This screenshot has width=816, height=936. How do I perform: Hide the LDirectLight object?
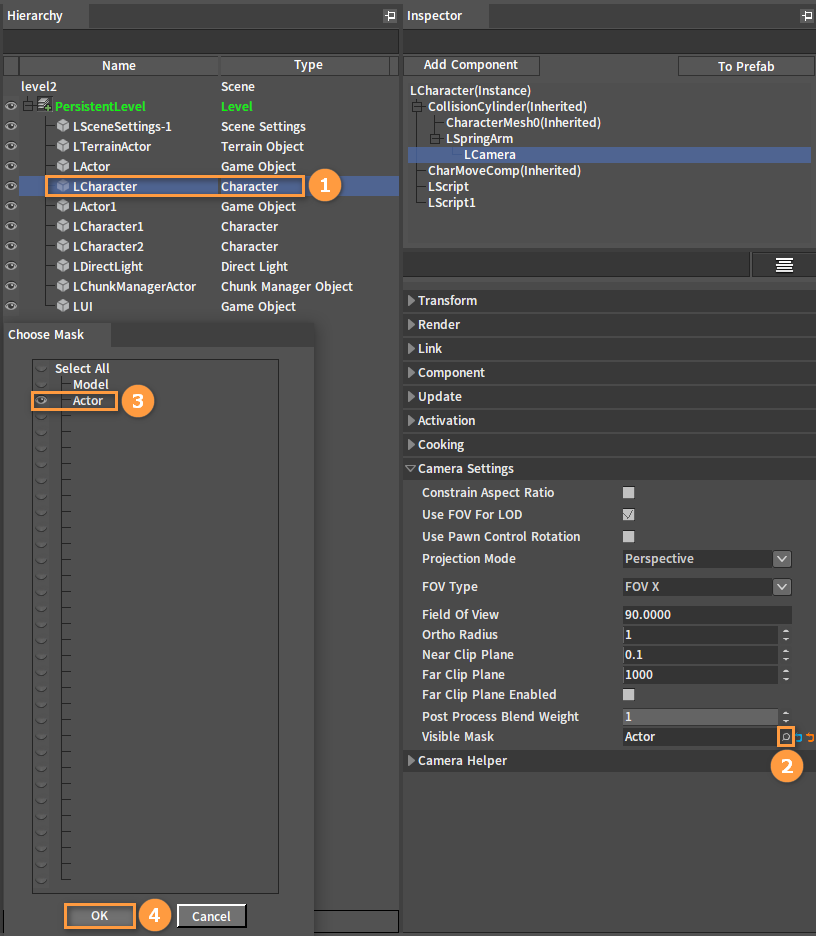click(x=11, y=266)
